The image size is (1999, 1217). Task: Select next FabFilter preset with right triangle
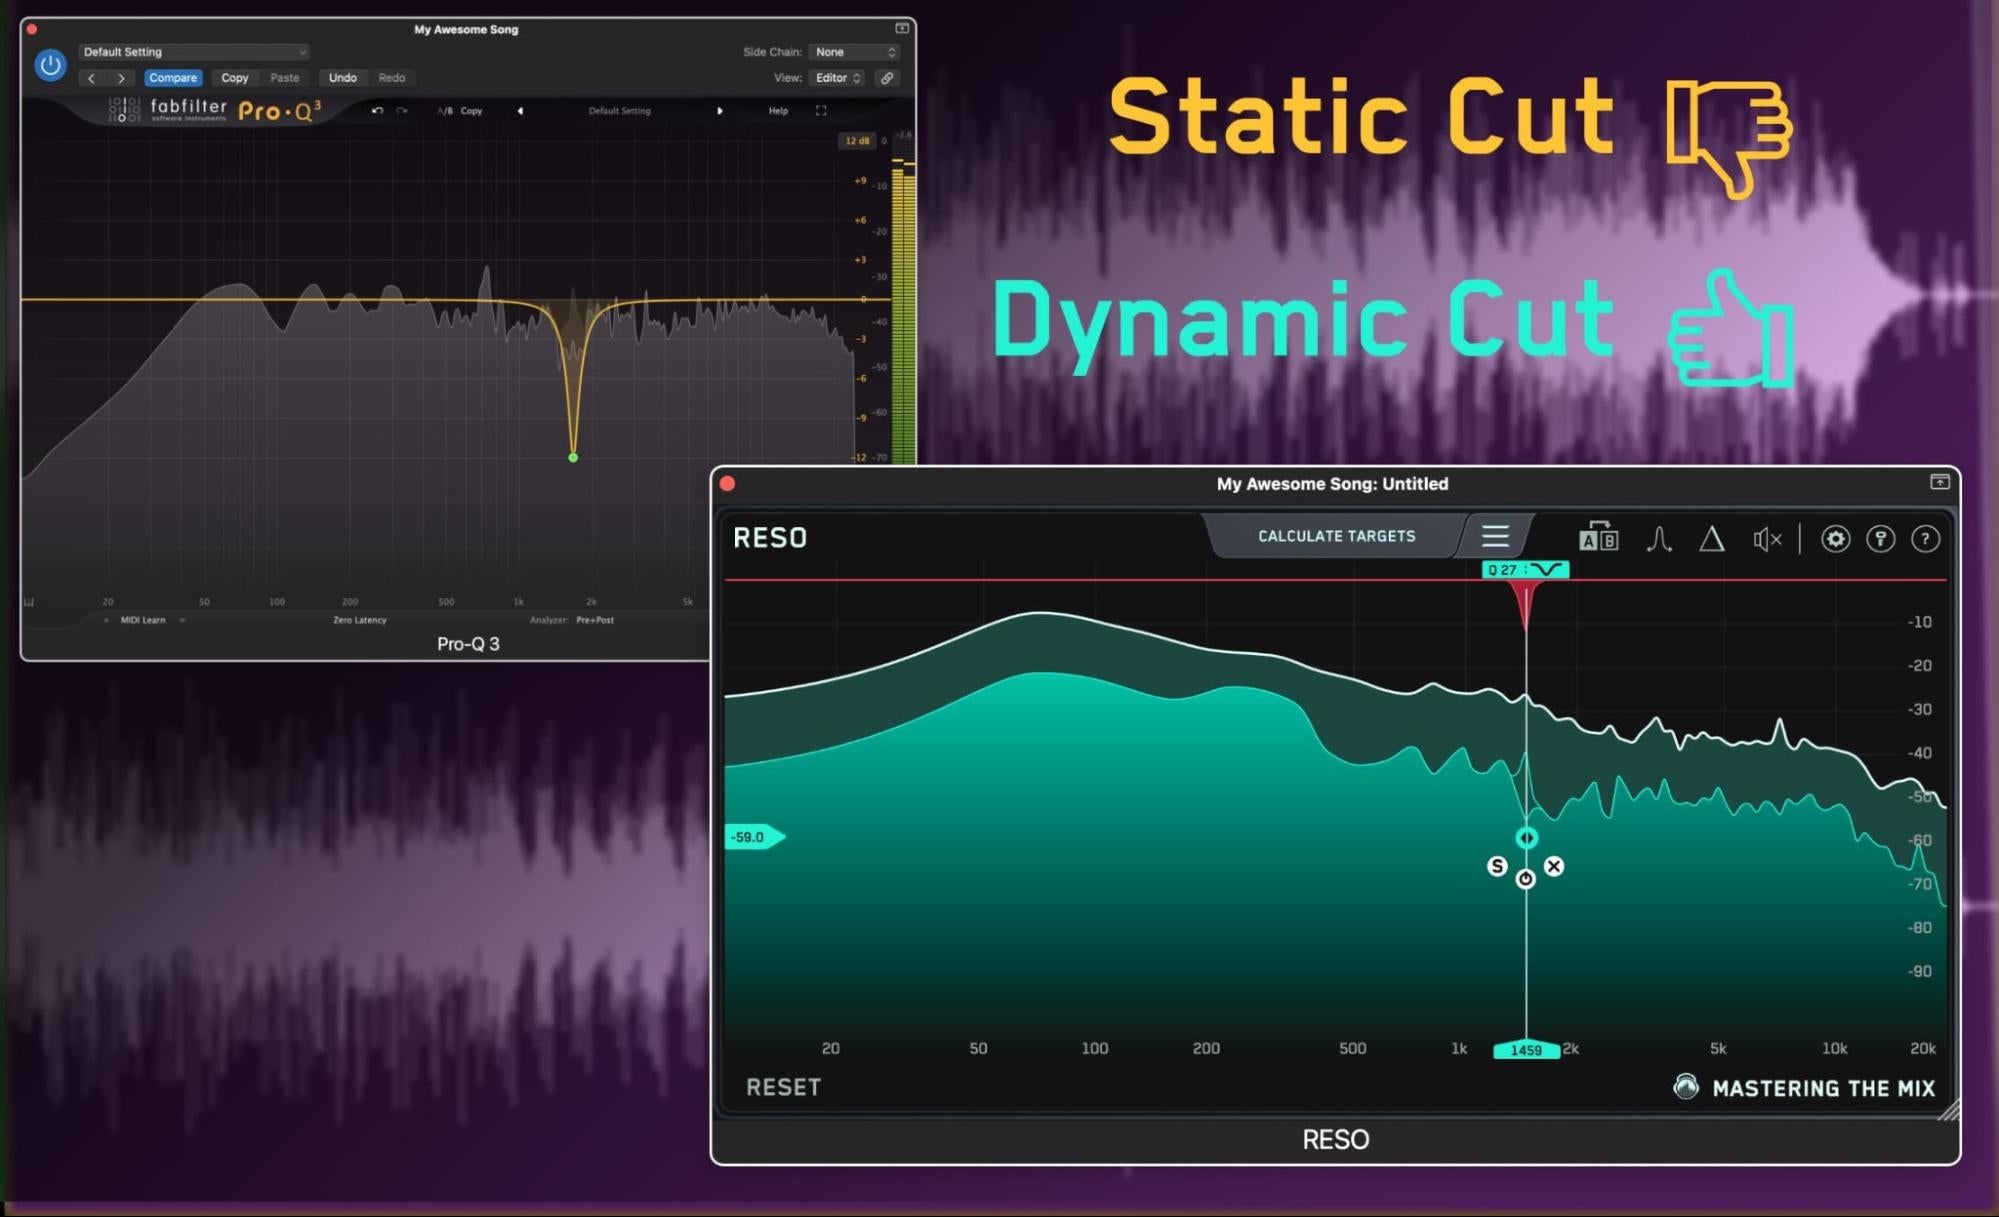pos(720,111)
